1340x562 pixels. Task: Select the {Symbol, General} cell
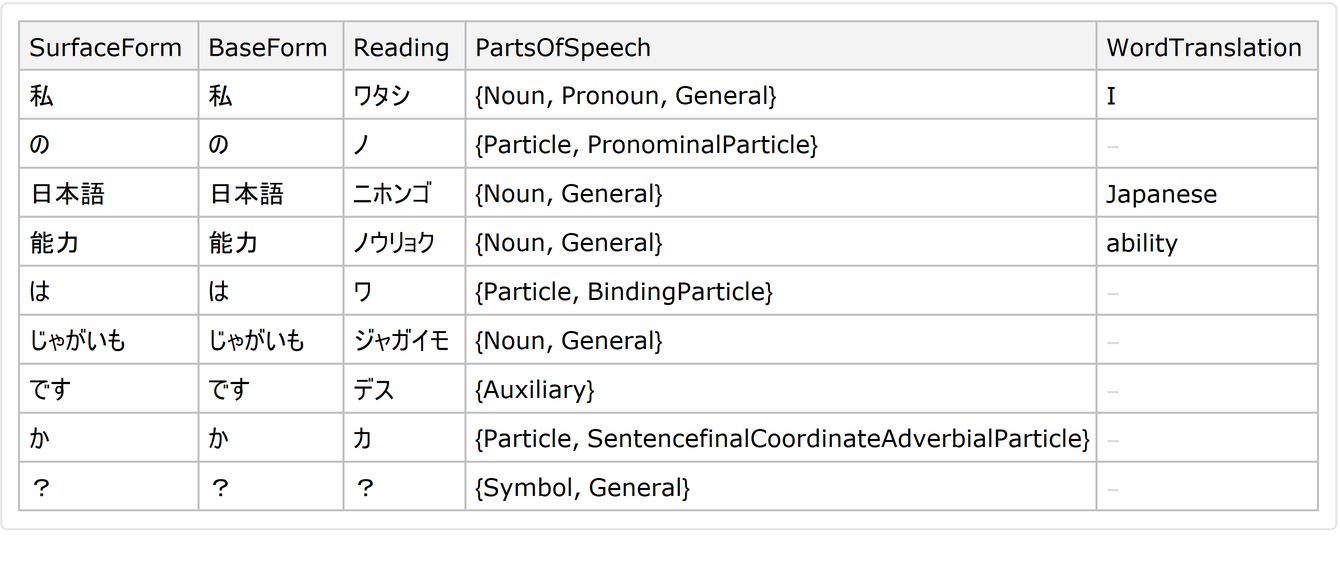click(583, 488)
